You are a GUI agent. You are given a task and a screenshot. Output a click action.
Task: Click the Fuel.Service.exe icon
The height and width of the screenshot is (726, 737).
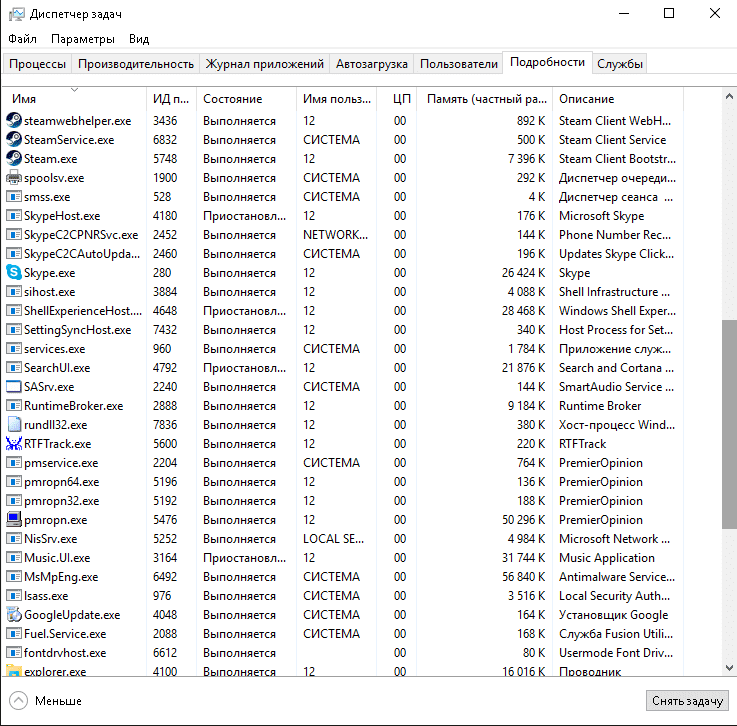pyautogui.click(x=14, y=633)
